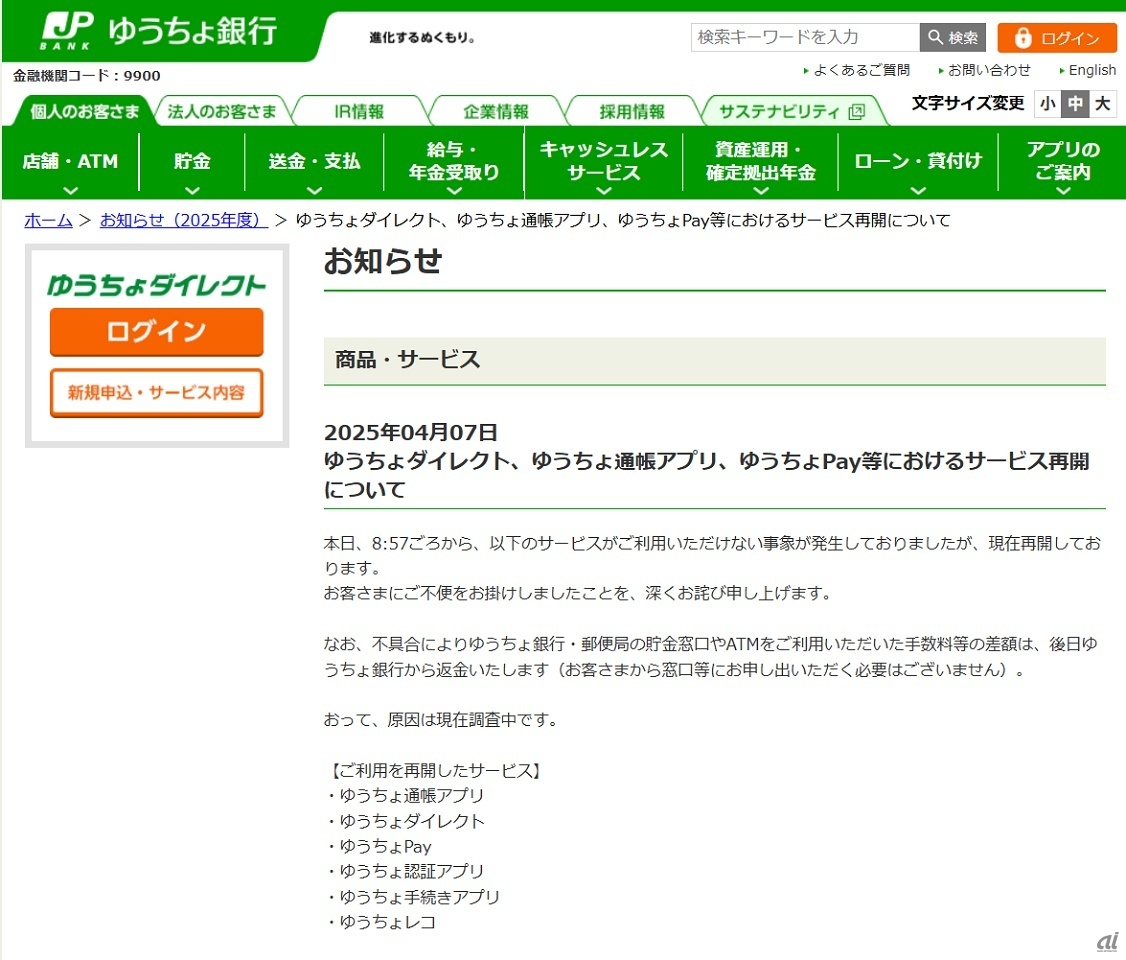Set text size to 小
This screenshot has height=960, width=1126.
coord(1048,103)
